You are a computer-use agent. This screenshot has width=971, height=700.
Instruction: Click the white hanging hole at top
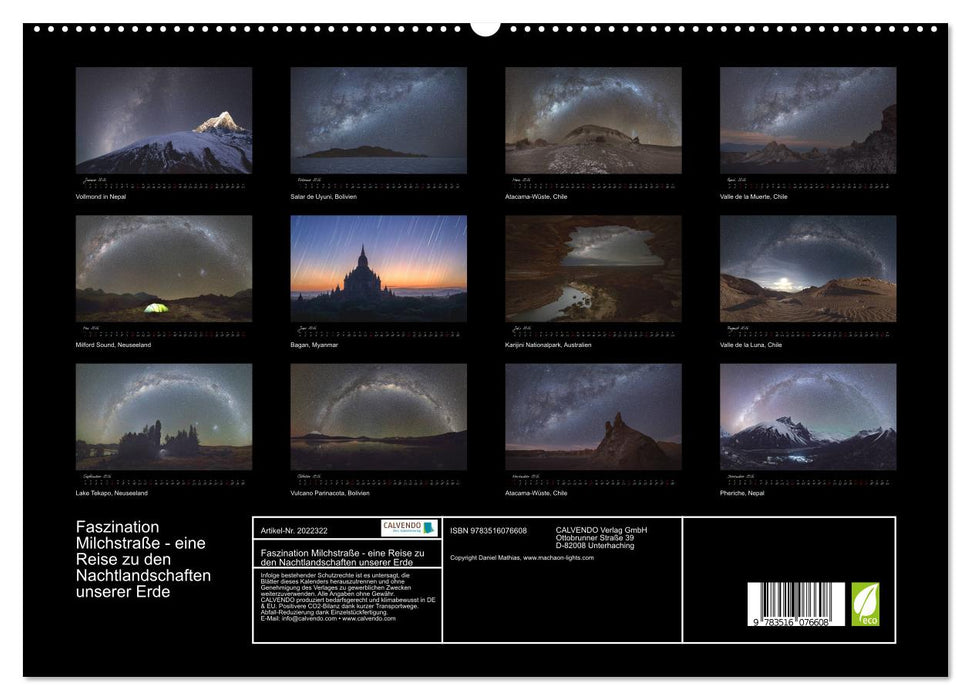[x=485, y=27]
